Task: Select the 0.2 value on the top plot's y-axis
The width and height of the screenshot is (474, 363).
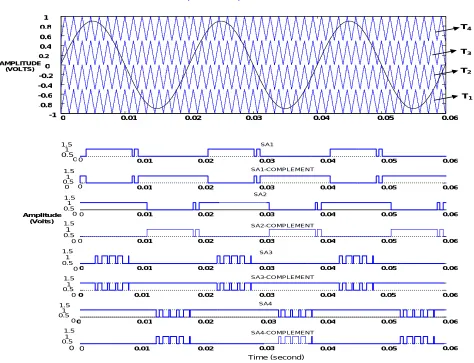Action: pyautogui.click(x=45, y=56)
